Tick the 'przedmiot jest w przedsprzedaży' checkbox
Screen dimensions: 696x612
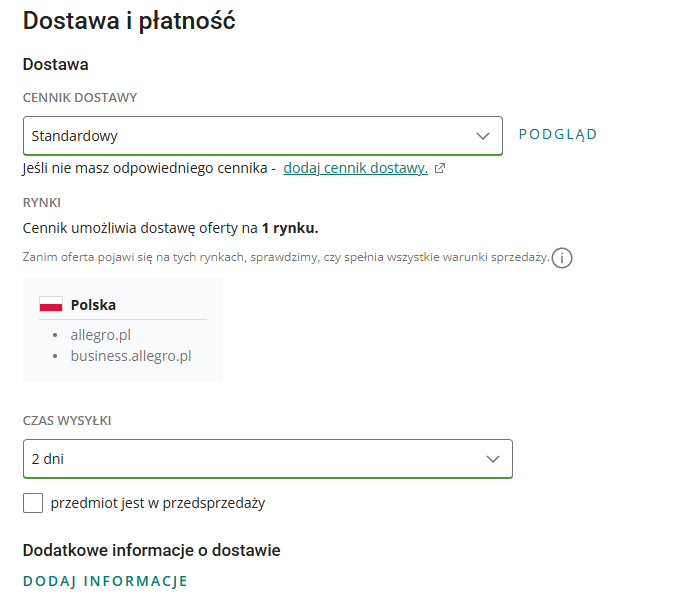pos(33,503)
